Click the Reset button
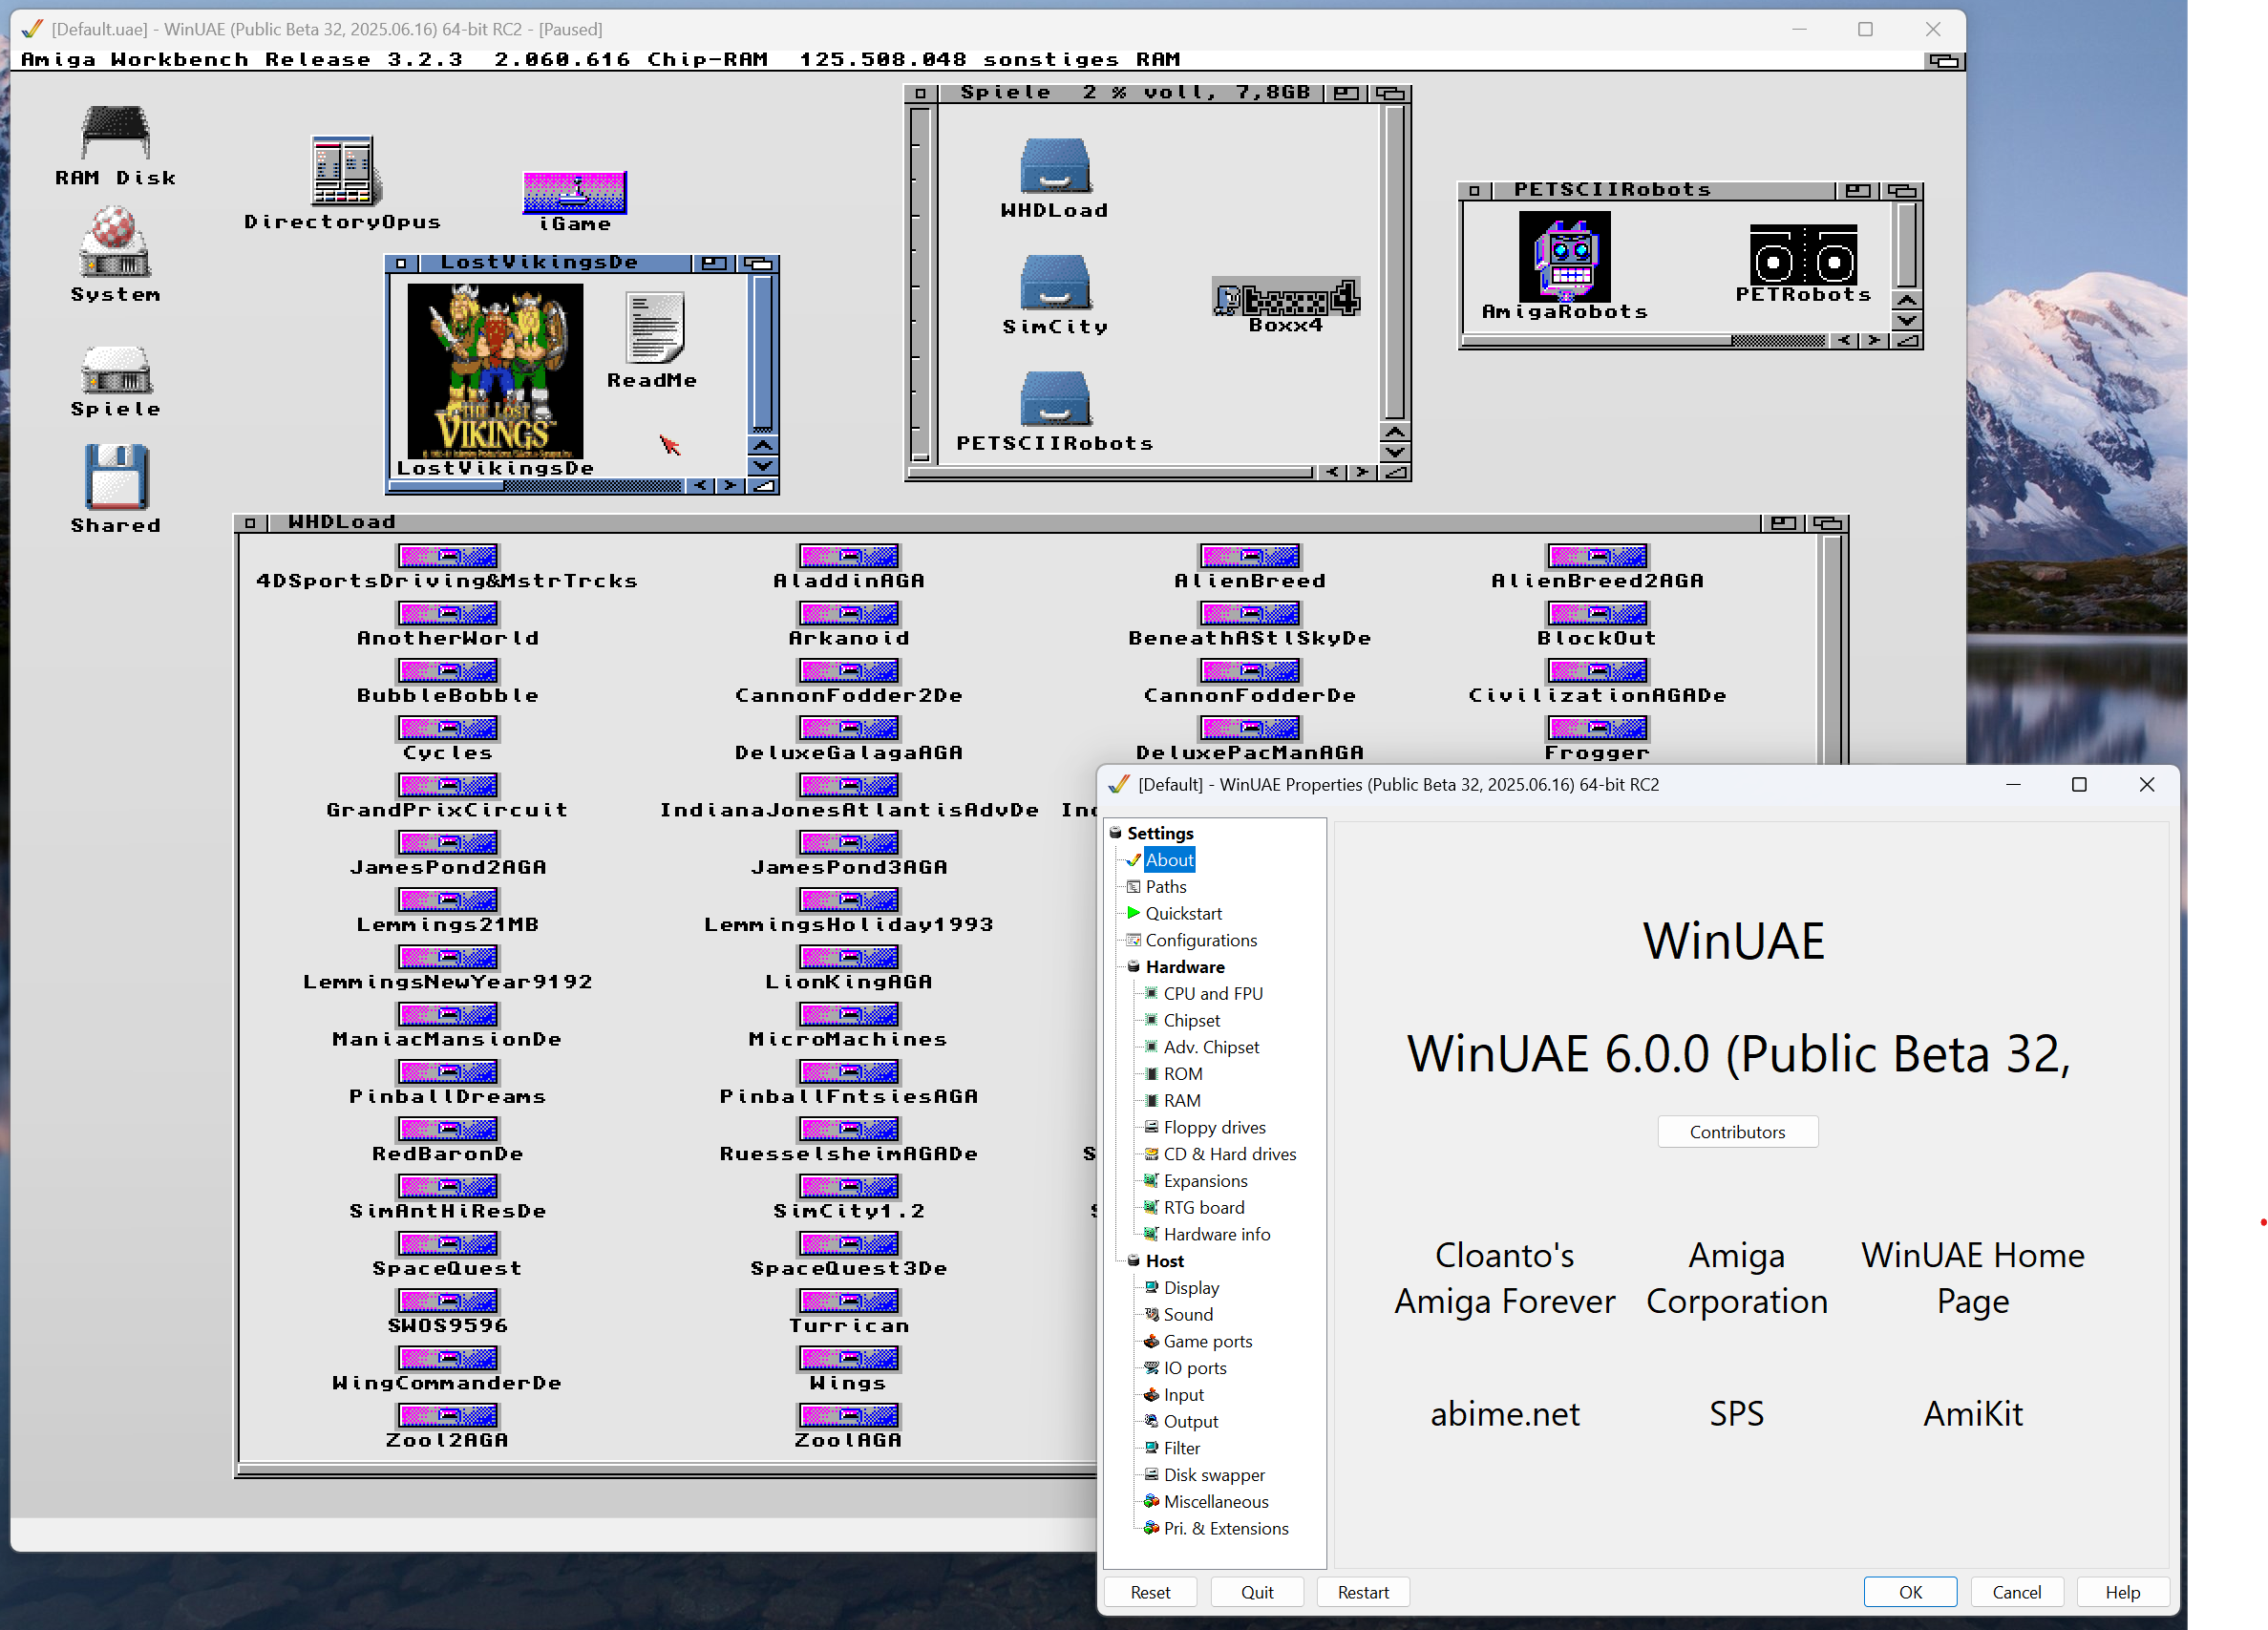The image size is (2268, 1630). (1150, 1592)
